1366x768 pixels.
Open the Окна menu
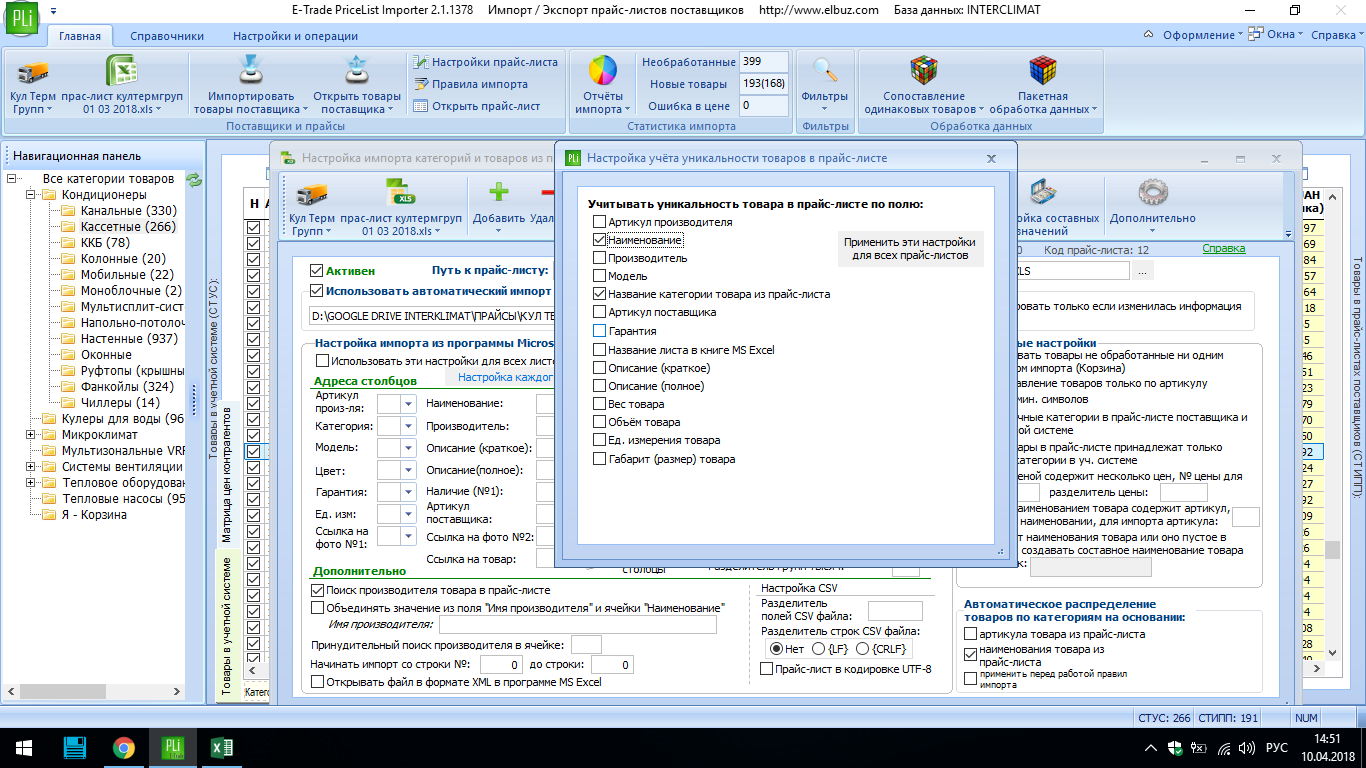pyautogui.click(x=1276, y=35)
